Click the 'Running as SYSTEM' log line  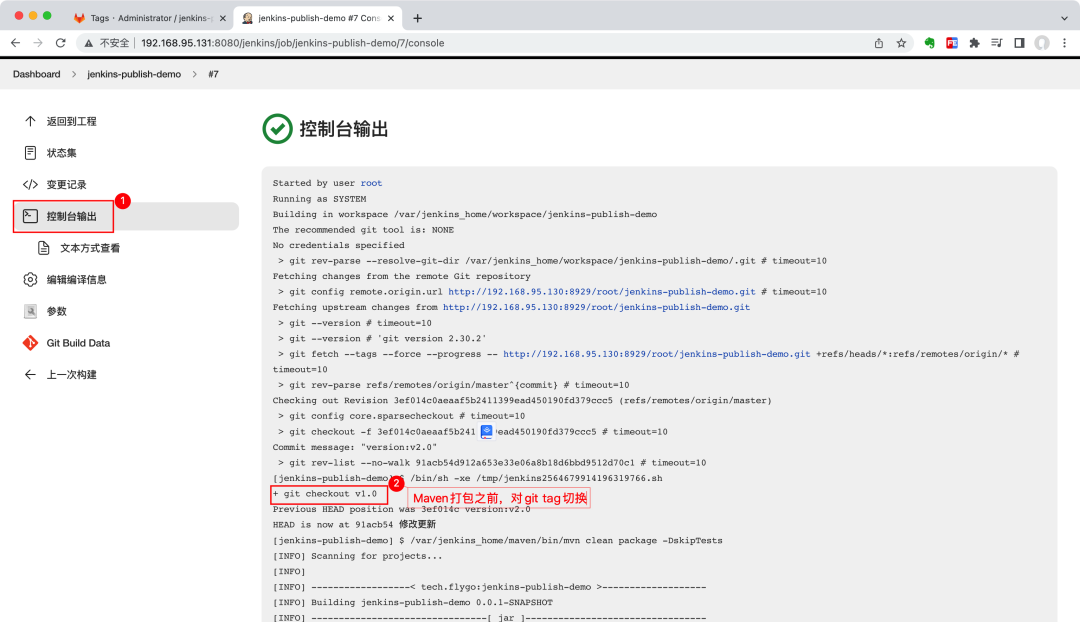(320, 199)
